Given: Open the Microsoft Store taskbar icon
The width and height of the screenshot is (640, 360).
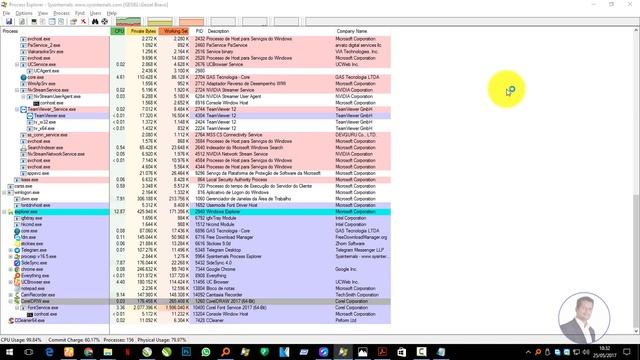Looking at the screenshot, I should point(402,352).
